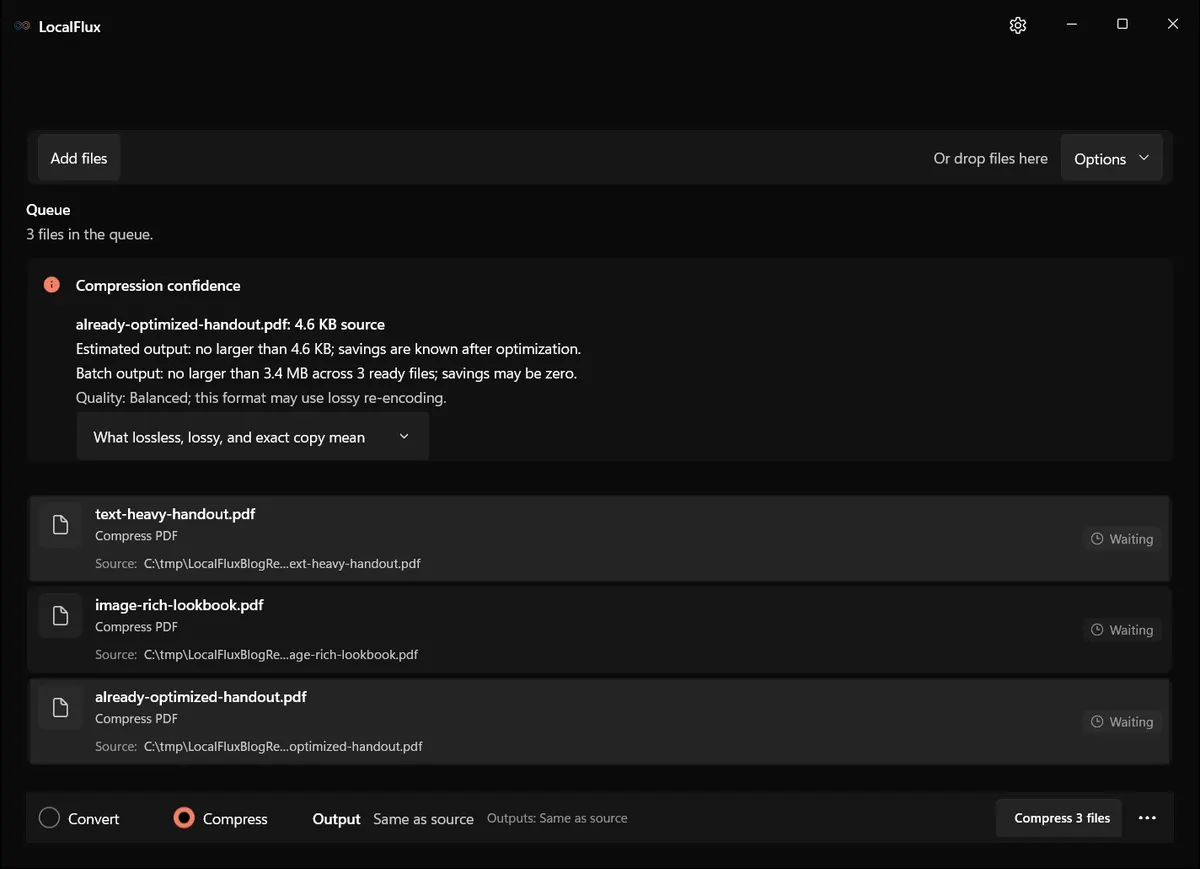
Task: Maximize the LocalFlux window
Action: tap(1122, 25)
